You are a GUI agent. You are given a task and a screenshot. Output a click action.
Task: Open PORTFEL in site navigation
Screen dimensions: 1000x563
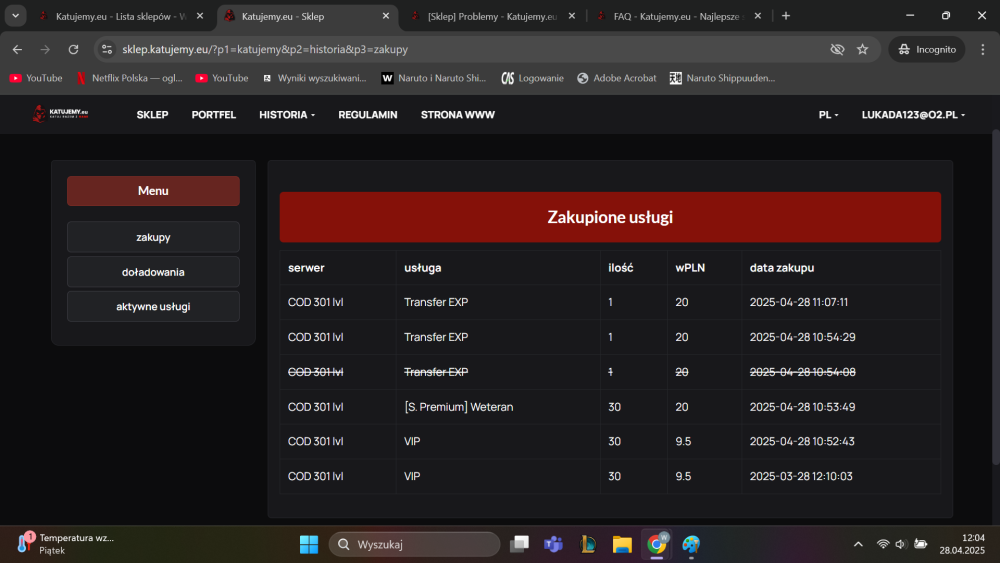point(214,115)
